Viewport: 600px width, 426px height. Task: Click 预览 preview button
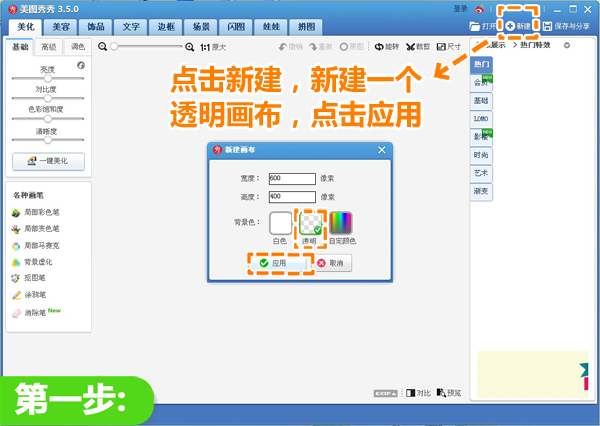point(449,393)
